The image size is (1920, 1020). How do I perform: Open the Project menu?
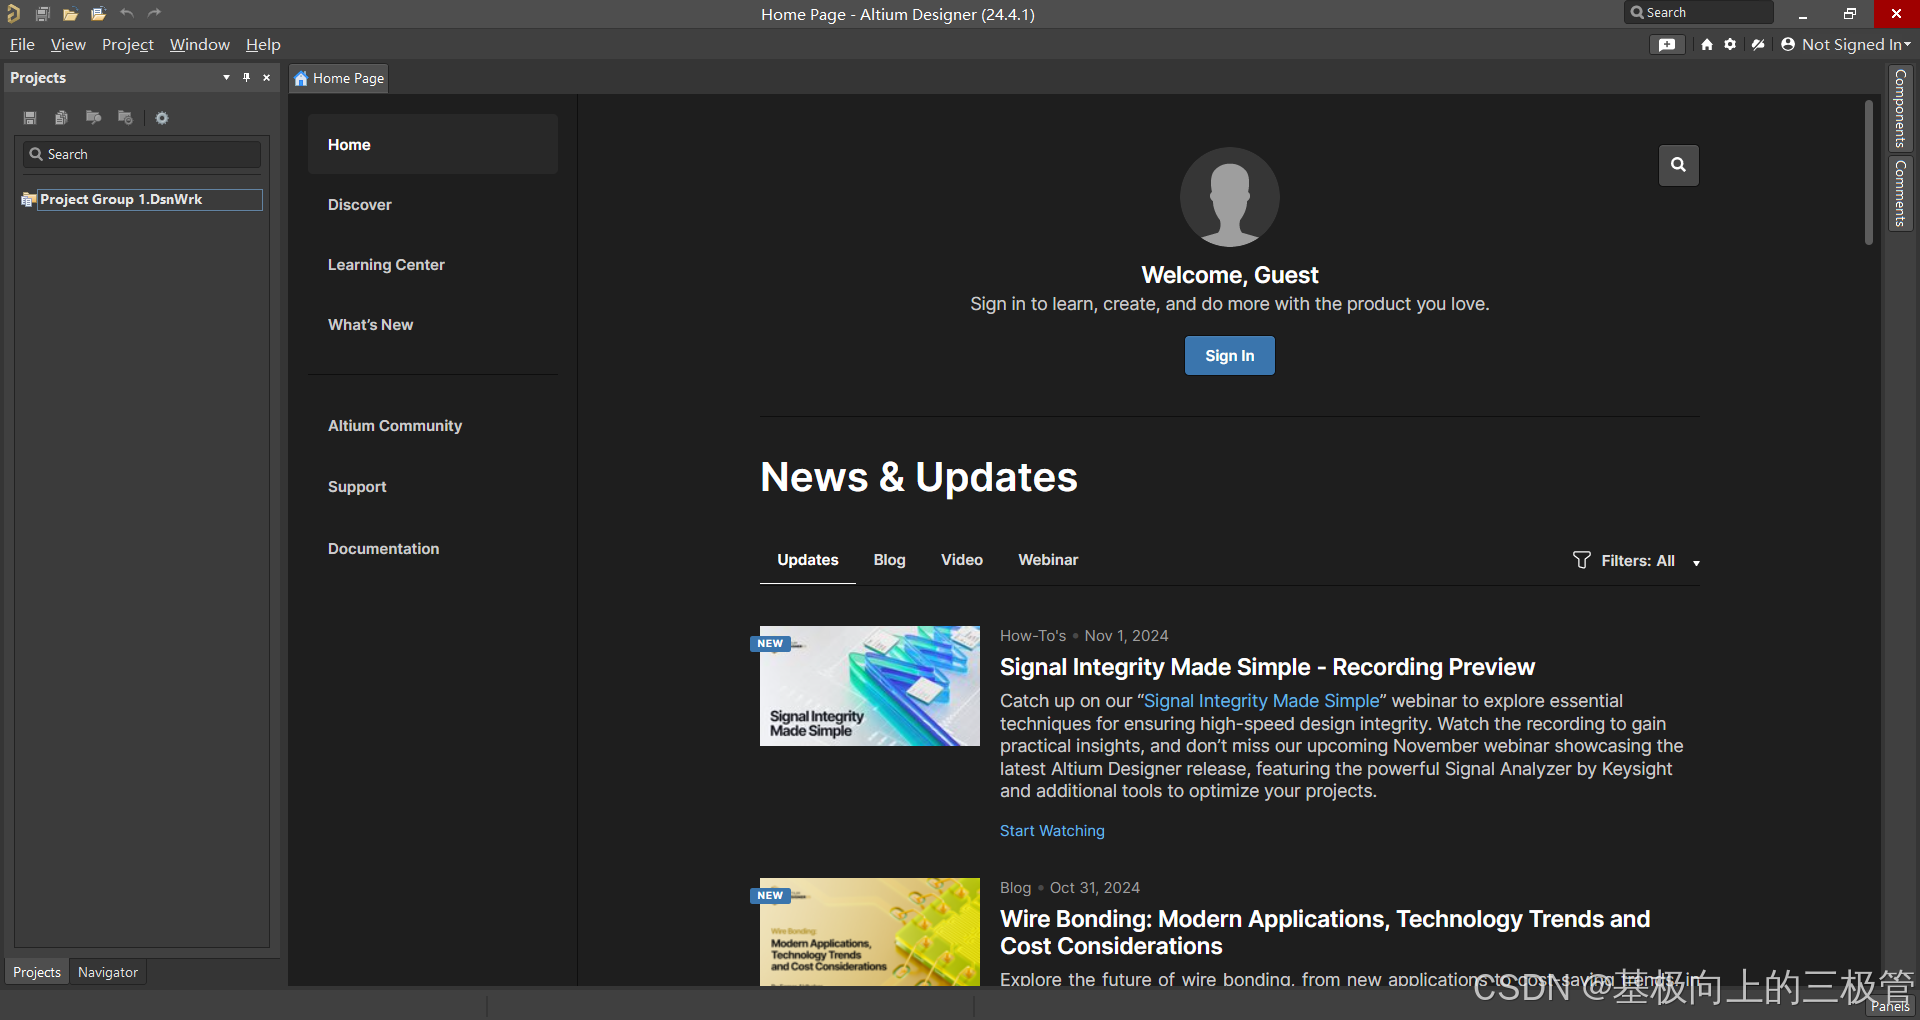click(x=128, y=44)
